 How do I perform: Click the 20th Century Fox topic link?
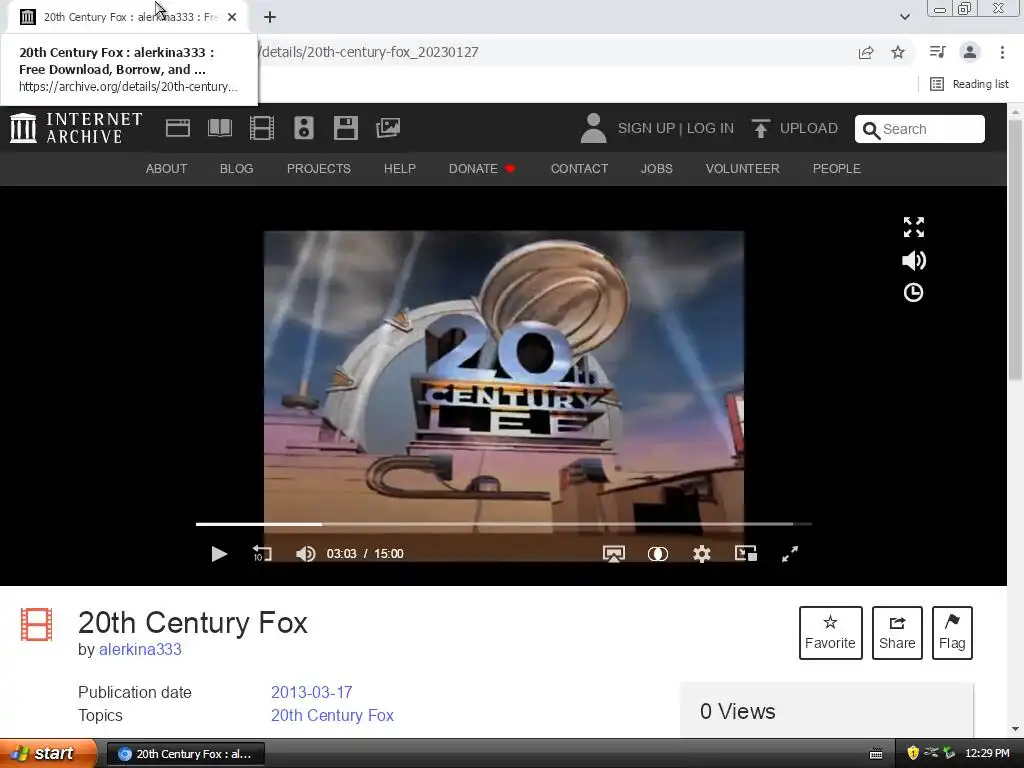[x=332, y=715]
